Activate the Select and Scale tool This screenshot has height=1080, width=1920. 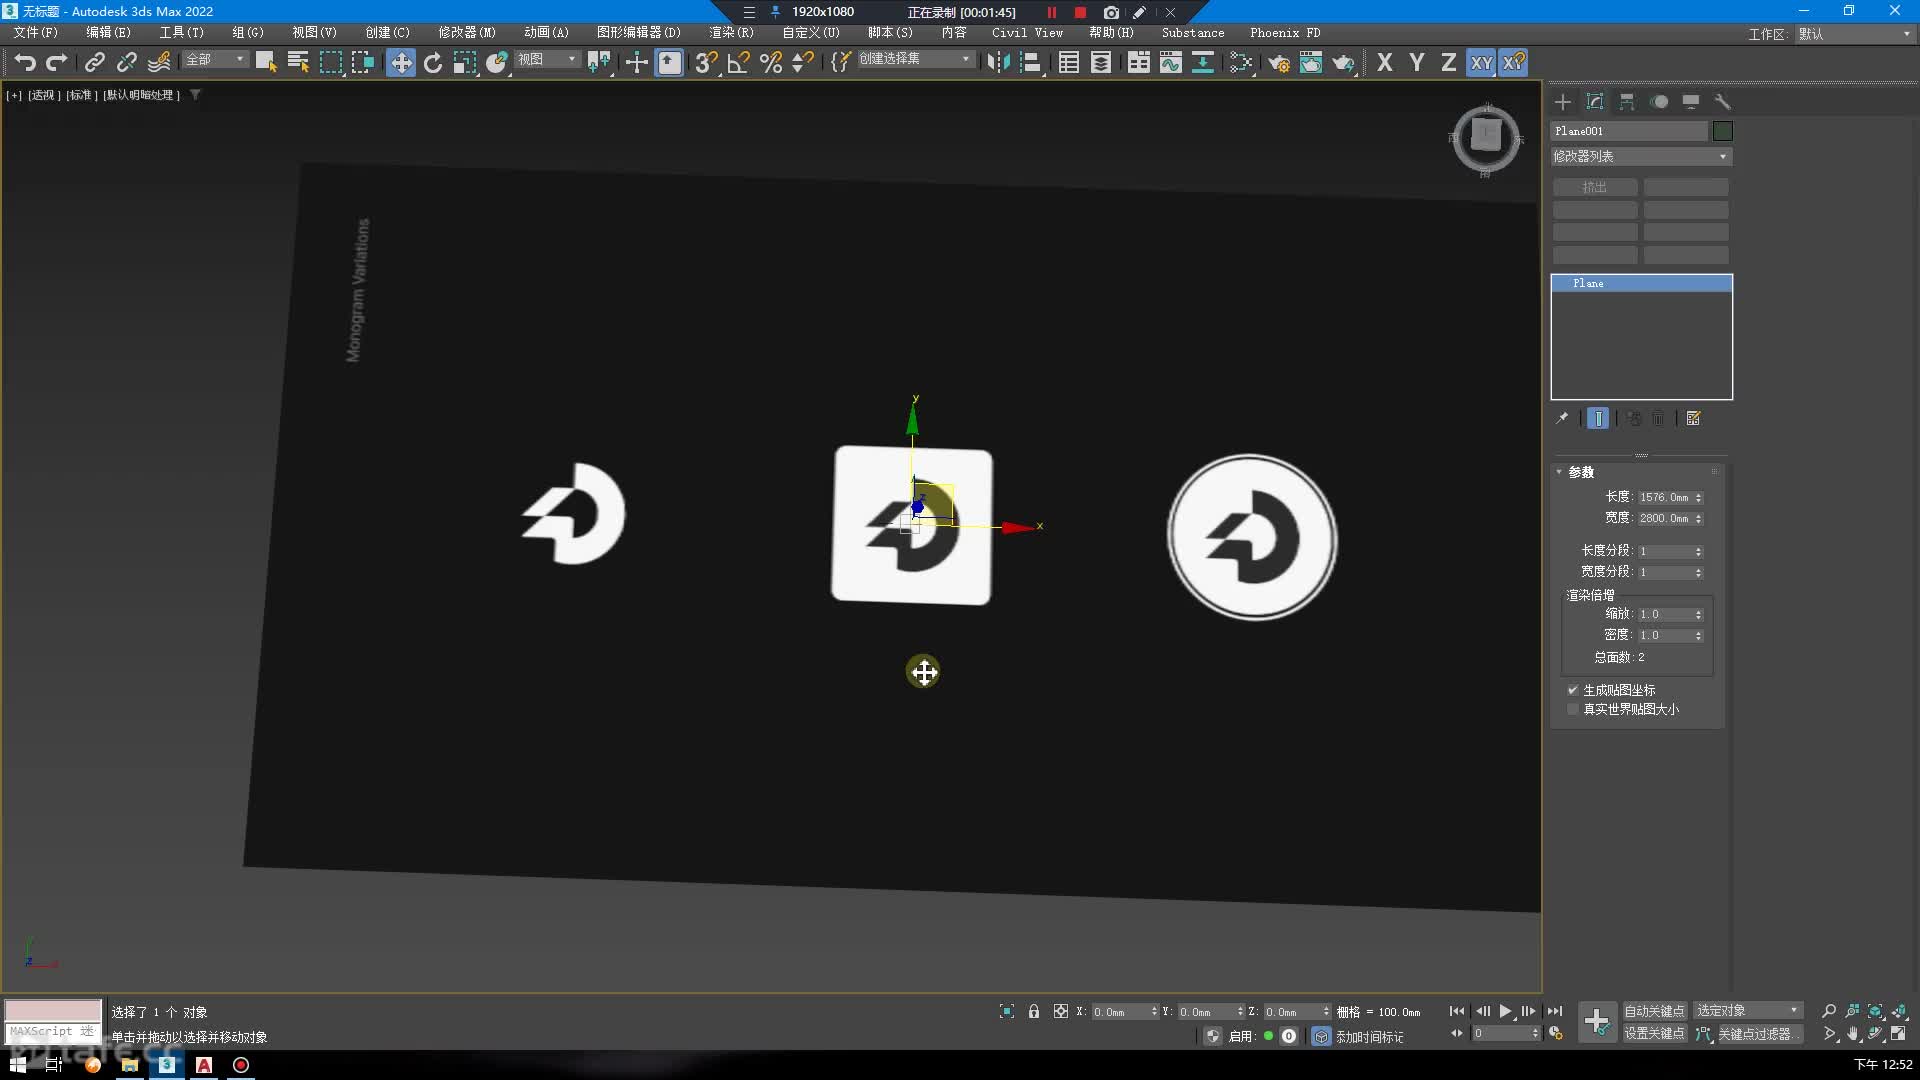click(465, 62)
